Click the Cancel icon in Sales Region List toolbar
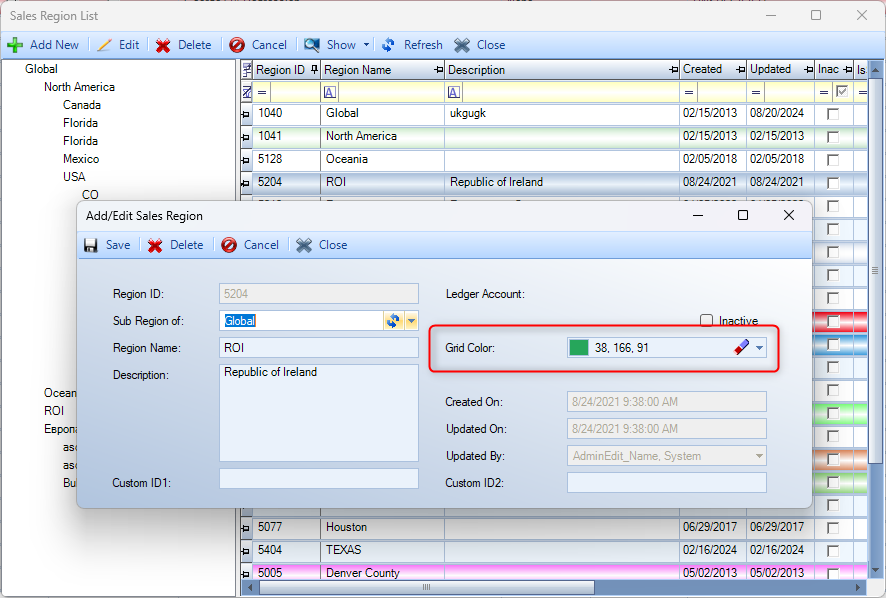This screenshot has width=886, height=598. (x=237, y=45)
